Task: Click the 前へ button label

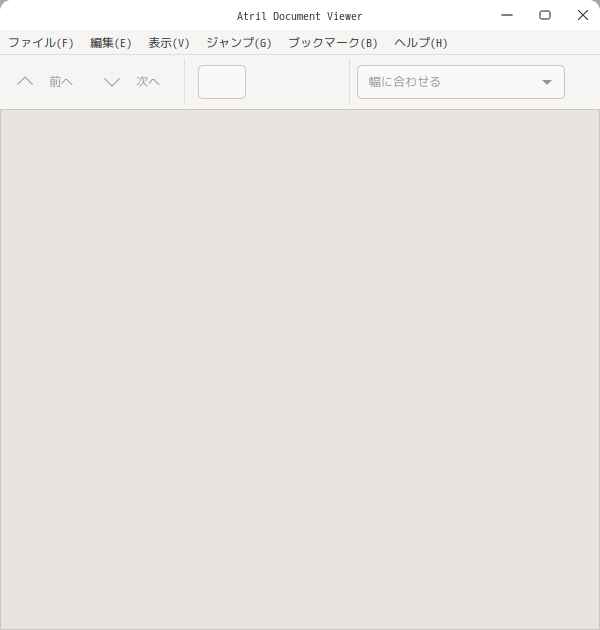Action: click(x=61, y=82)
